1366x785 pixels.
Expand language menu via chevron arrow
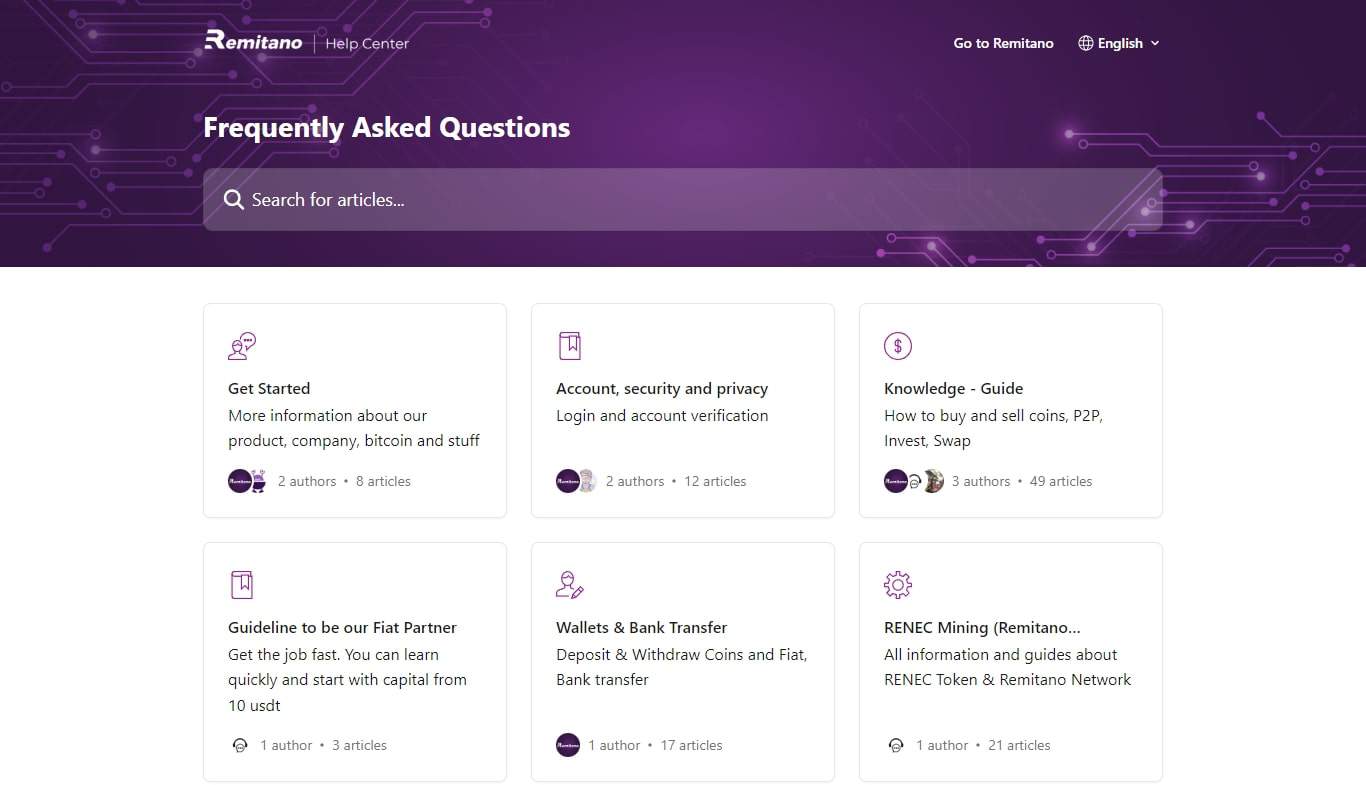tap(1155, 43)
